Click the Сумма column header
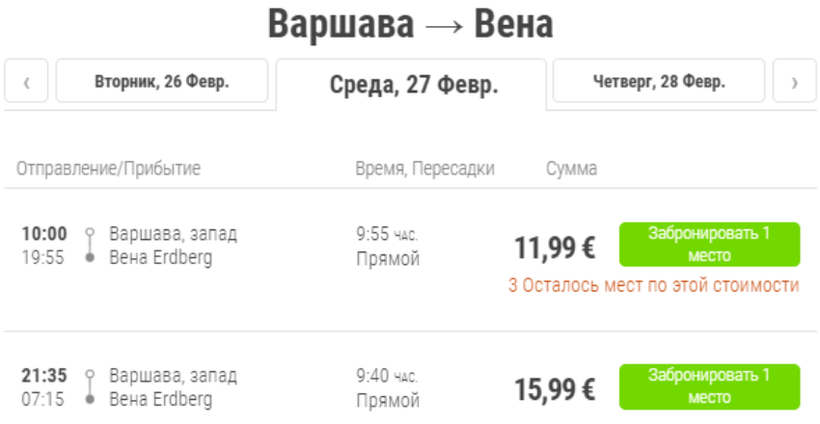Screen dimensions: 820x424 point(571,169)
